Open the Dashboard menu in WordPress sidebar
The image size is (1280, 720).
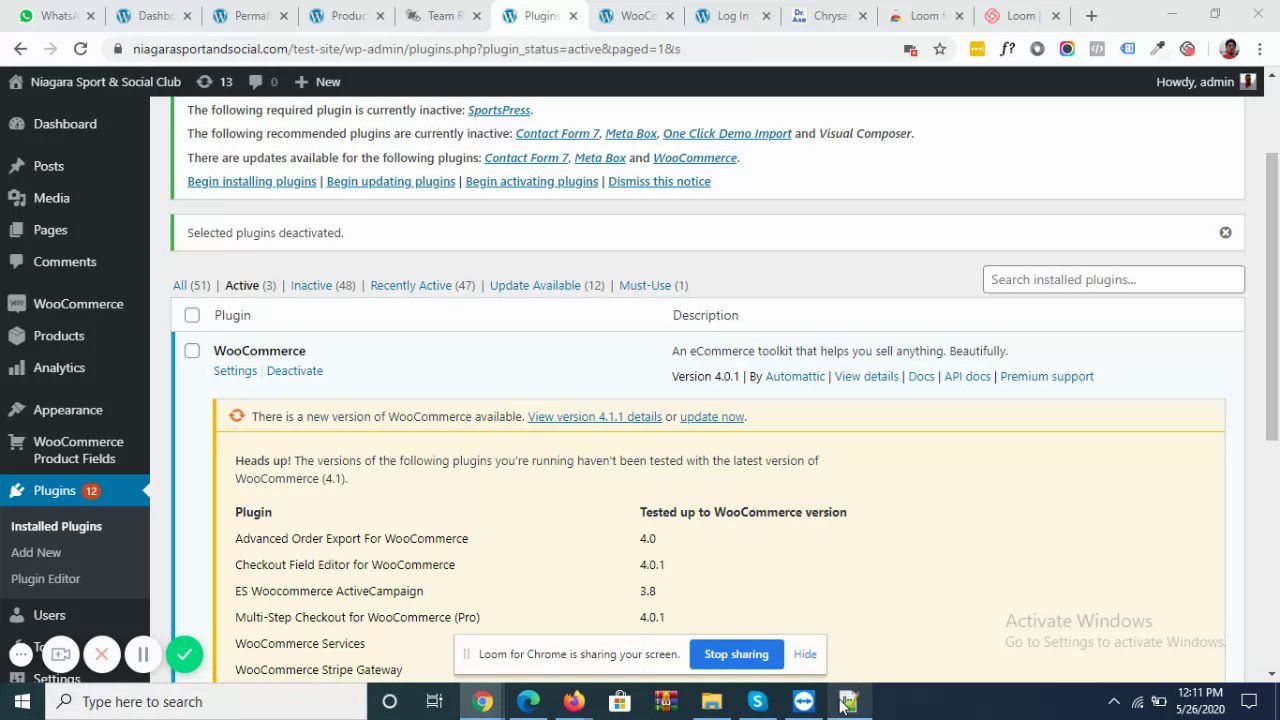pos(65,124)
